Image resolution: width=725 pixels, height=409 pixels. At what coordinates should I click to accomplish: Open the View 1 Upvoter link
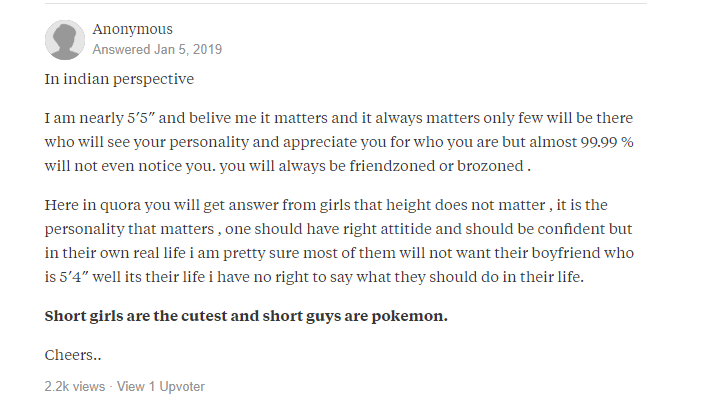pos(161,386)
